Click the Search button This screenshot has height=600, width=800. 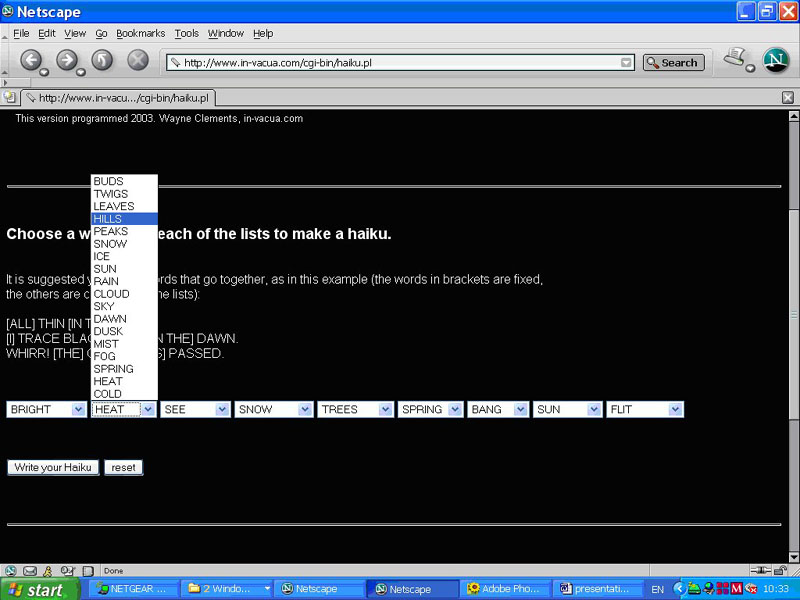point(673,63)
